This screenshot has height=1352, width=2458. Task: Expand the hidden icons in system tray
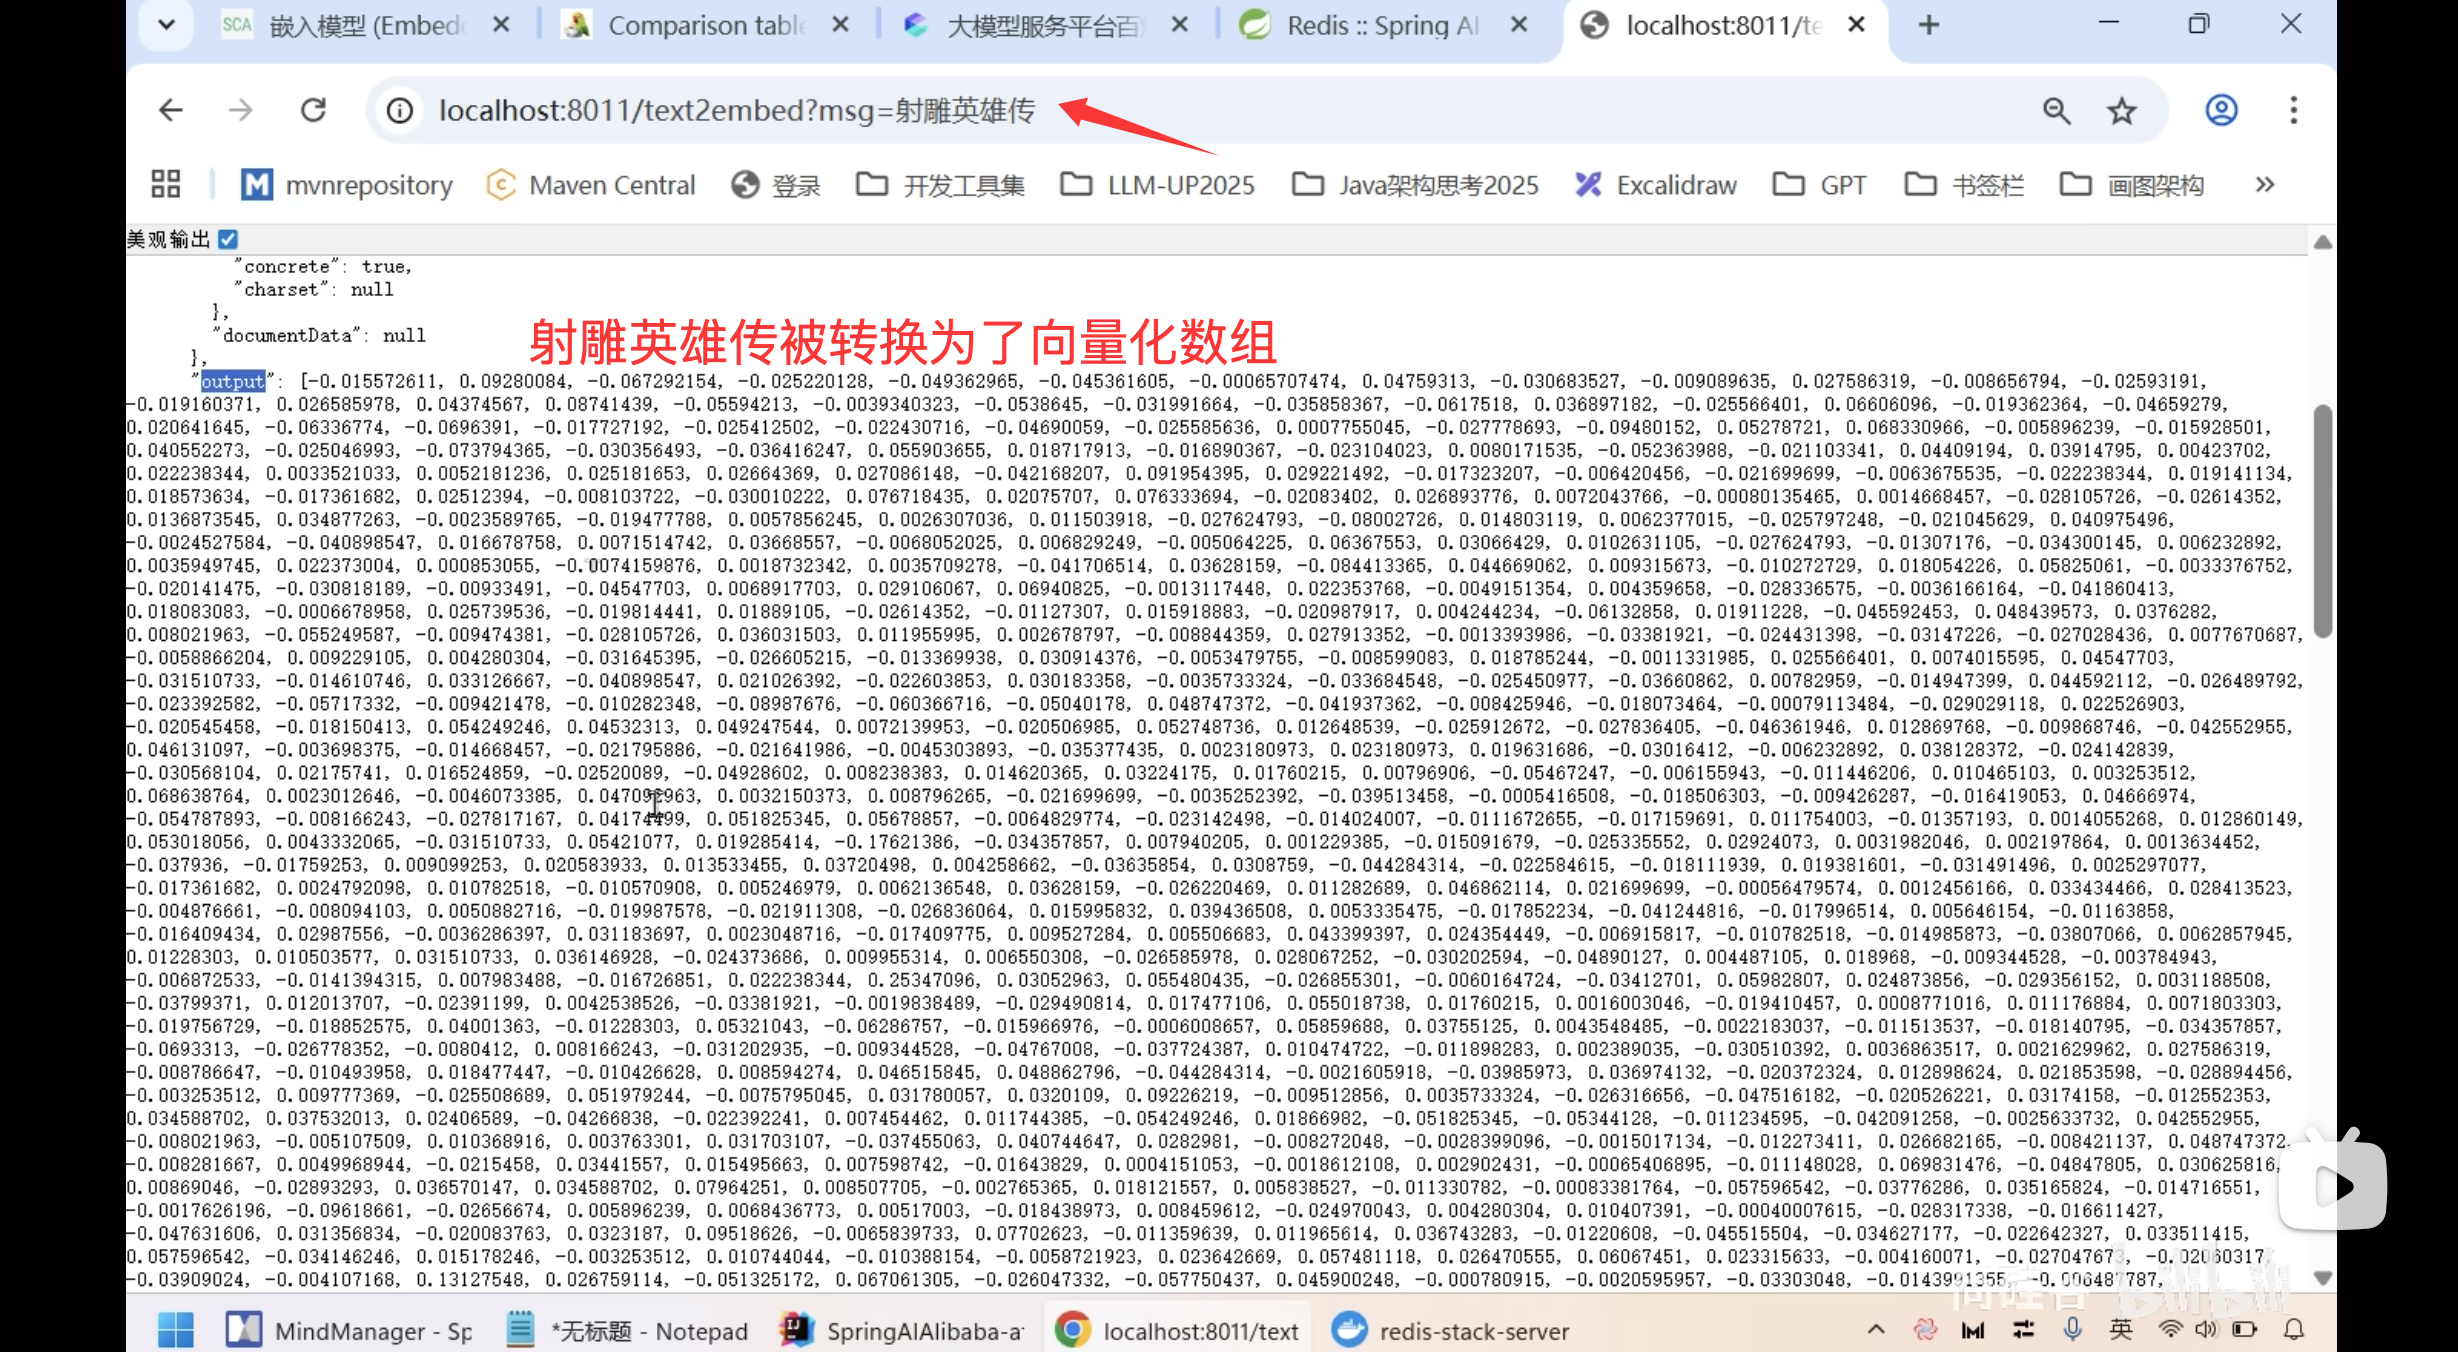pos(1876,1330)
